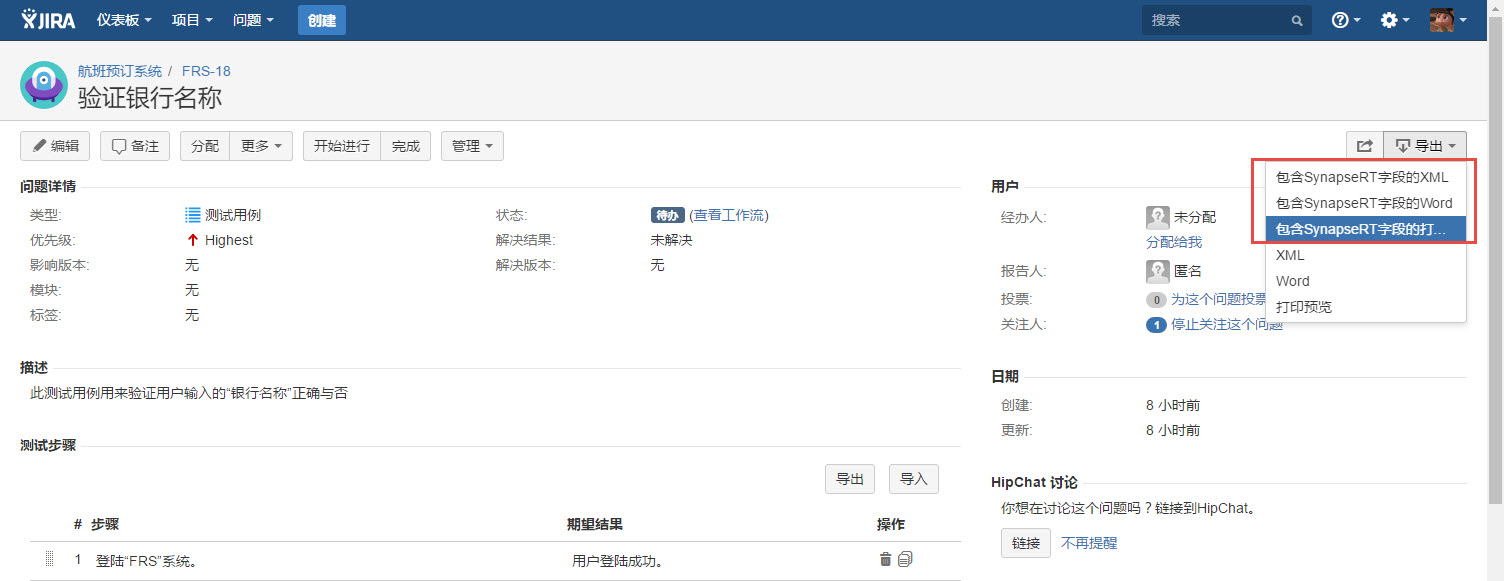Click the drag handle for step 1
The image size is (1504, 581).
tap(49, 559)
